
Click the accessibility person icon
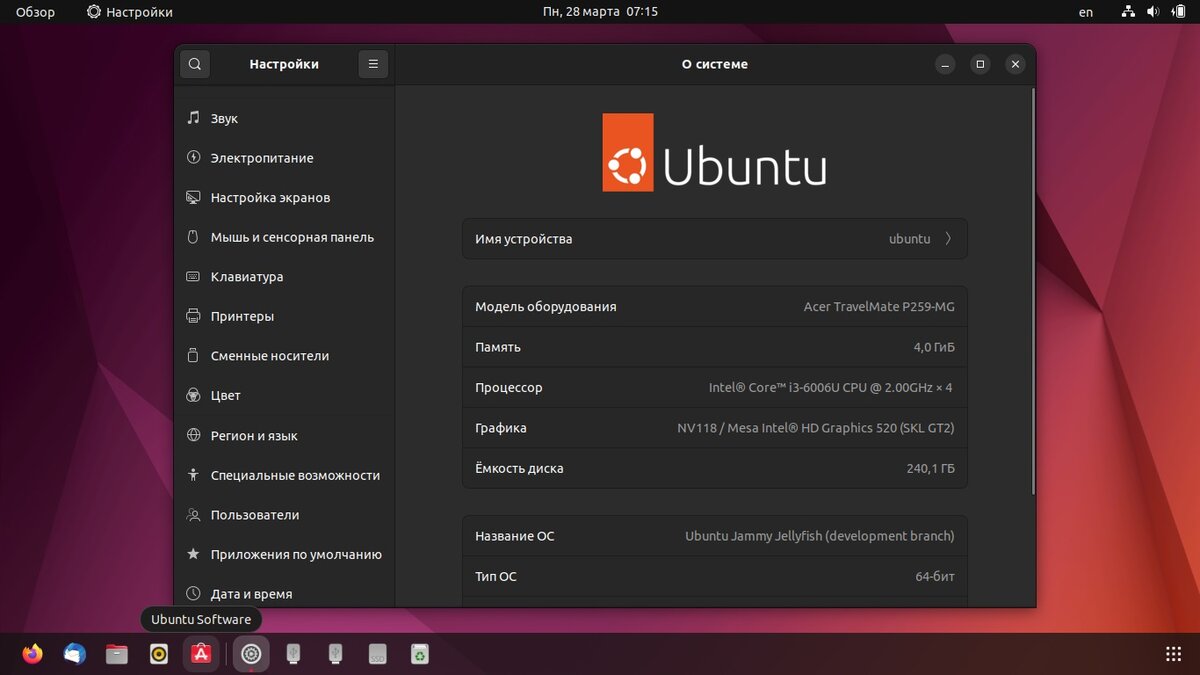click(x=193, y=475)
